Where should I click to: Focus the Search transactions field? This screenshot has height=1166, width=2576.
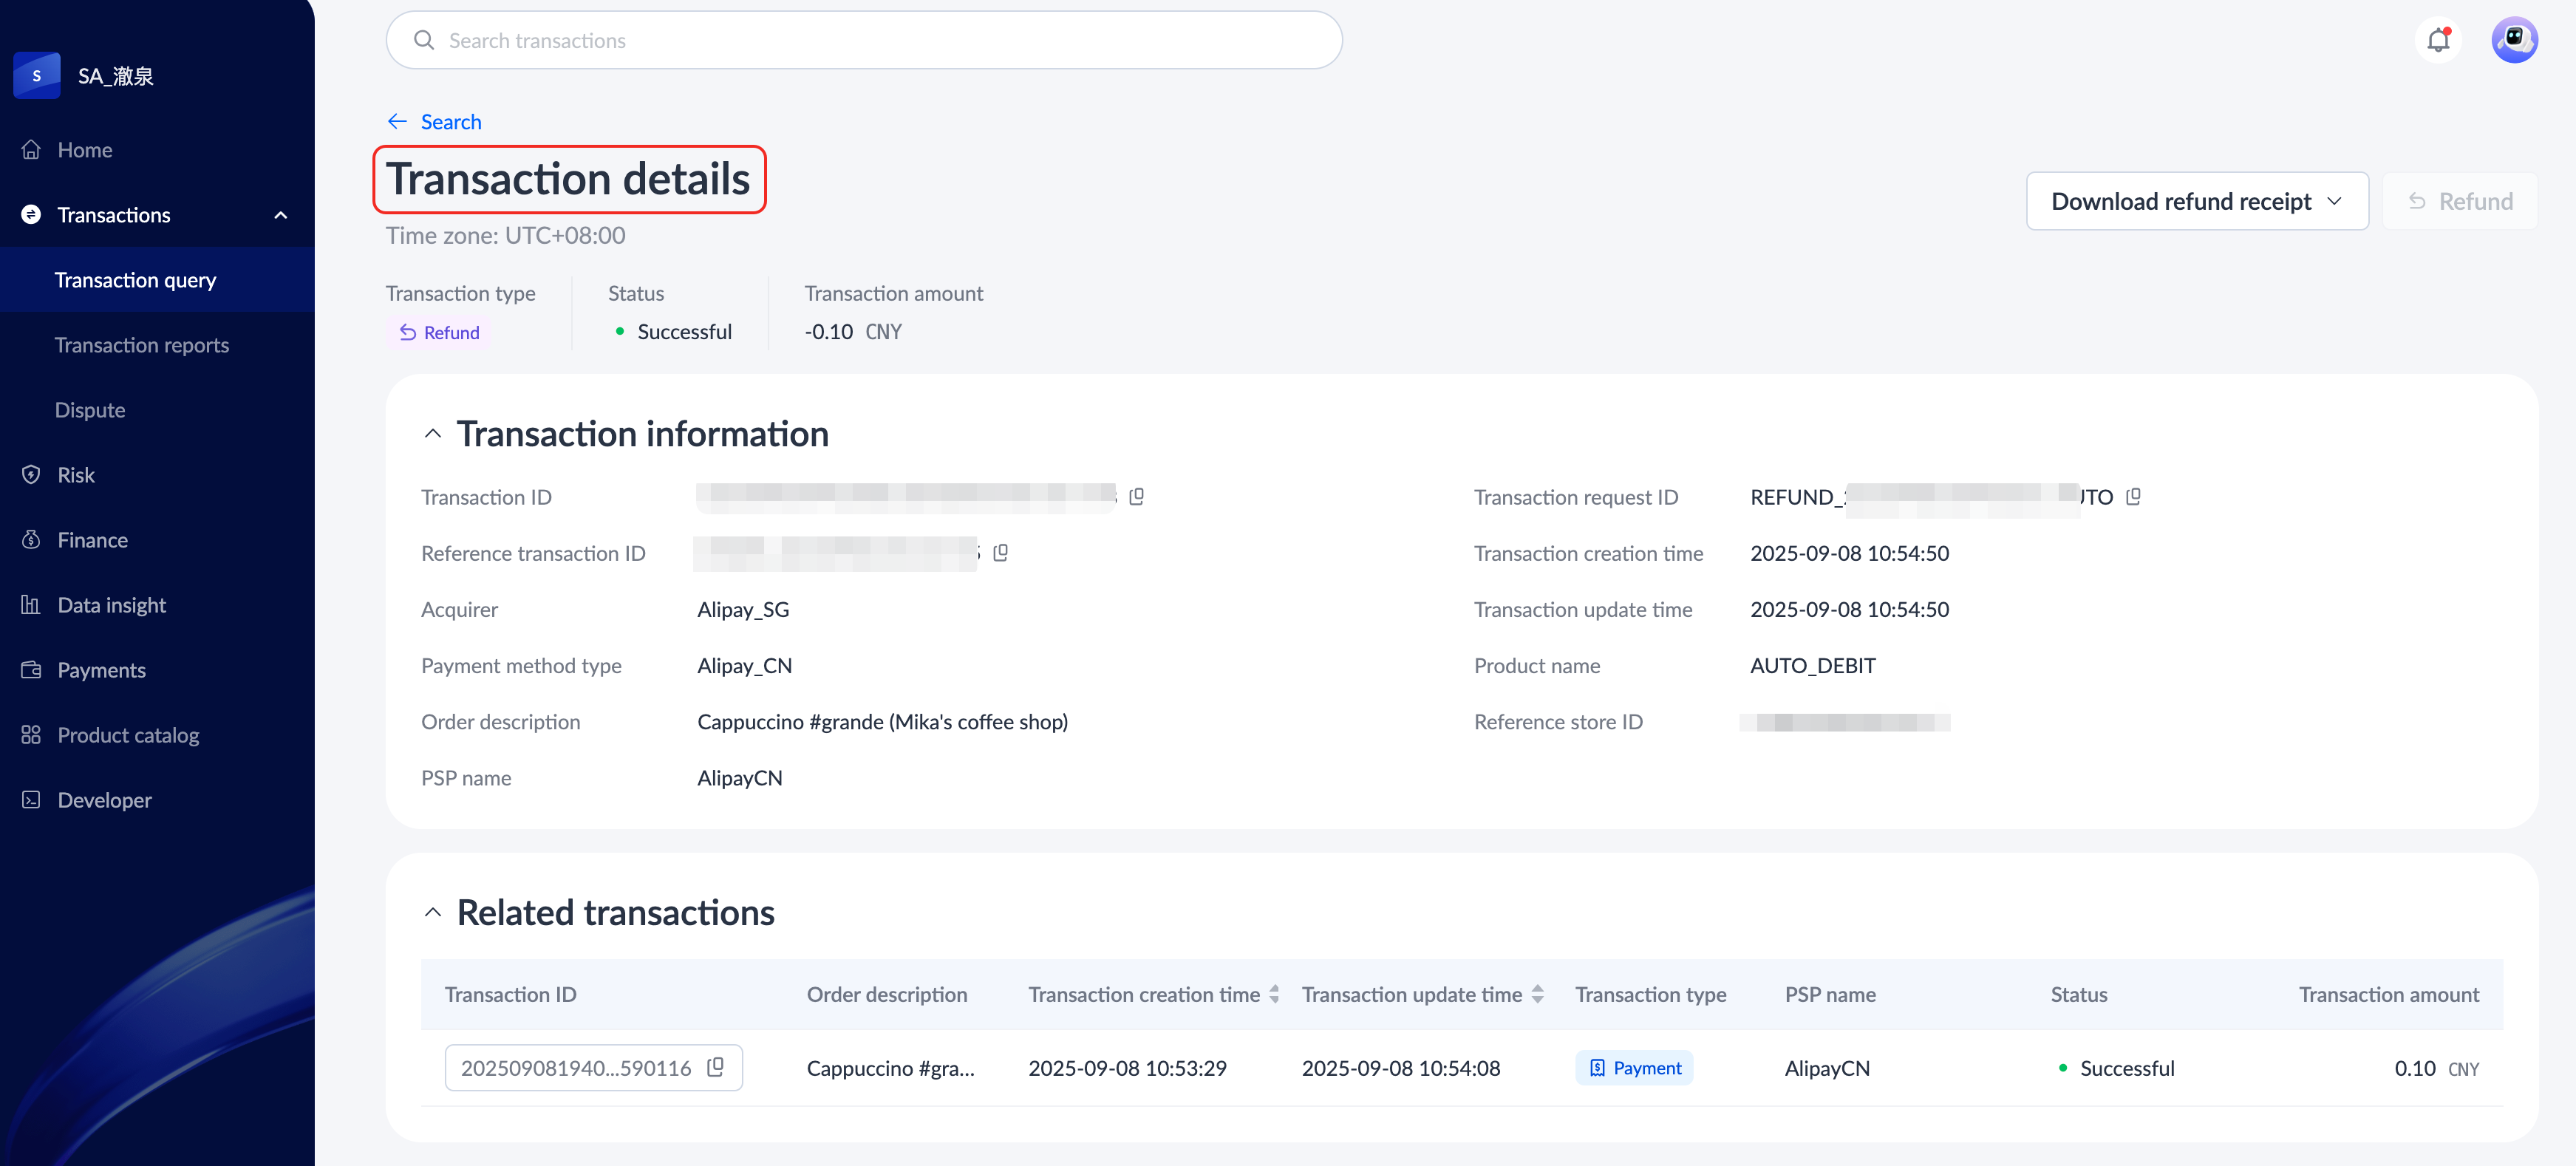(x=864, y=40)
